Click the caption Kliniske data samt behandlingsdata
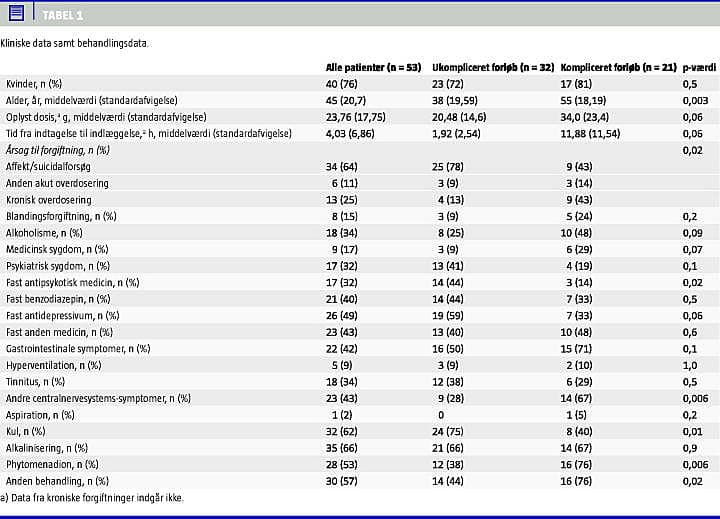Screen dimensions: 720x519 click(75, 43)
